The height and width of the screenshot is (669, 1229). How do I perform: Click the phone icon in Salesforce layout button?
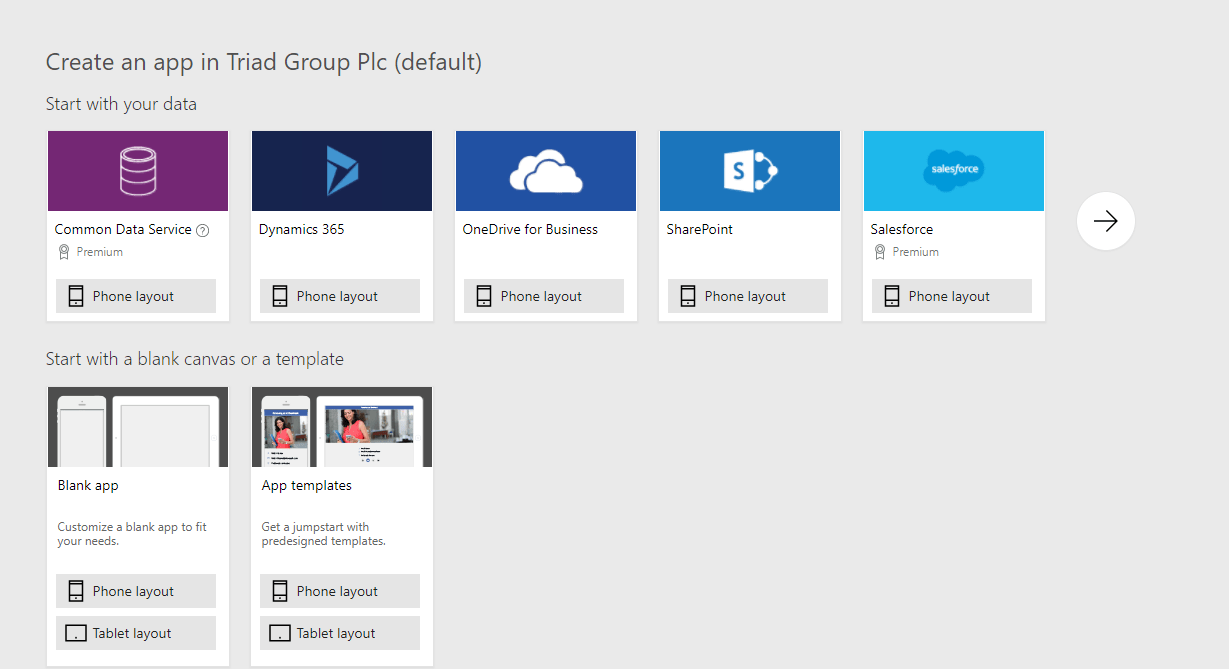coord(892,296)
